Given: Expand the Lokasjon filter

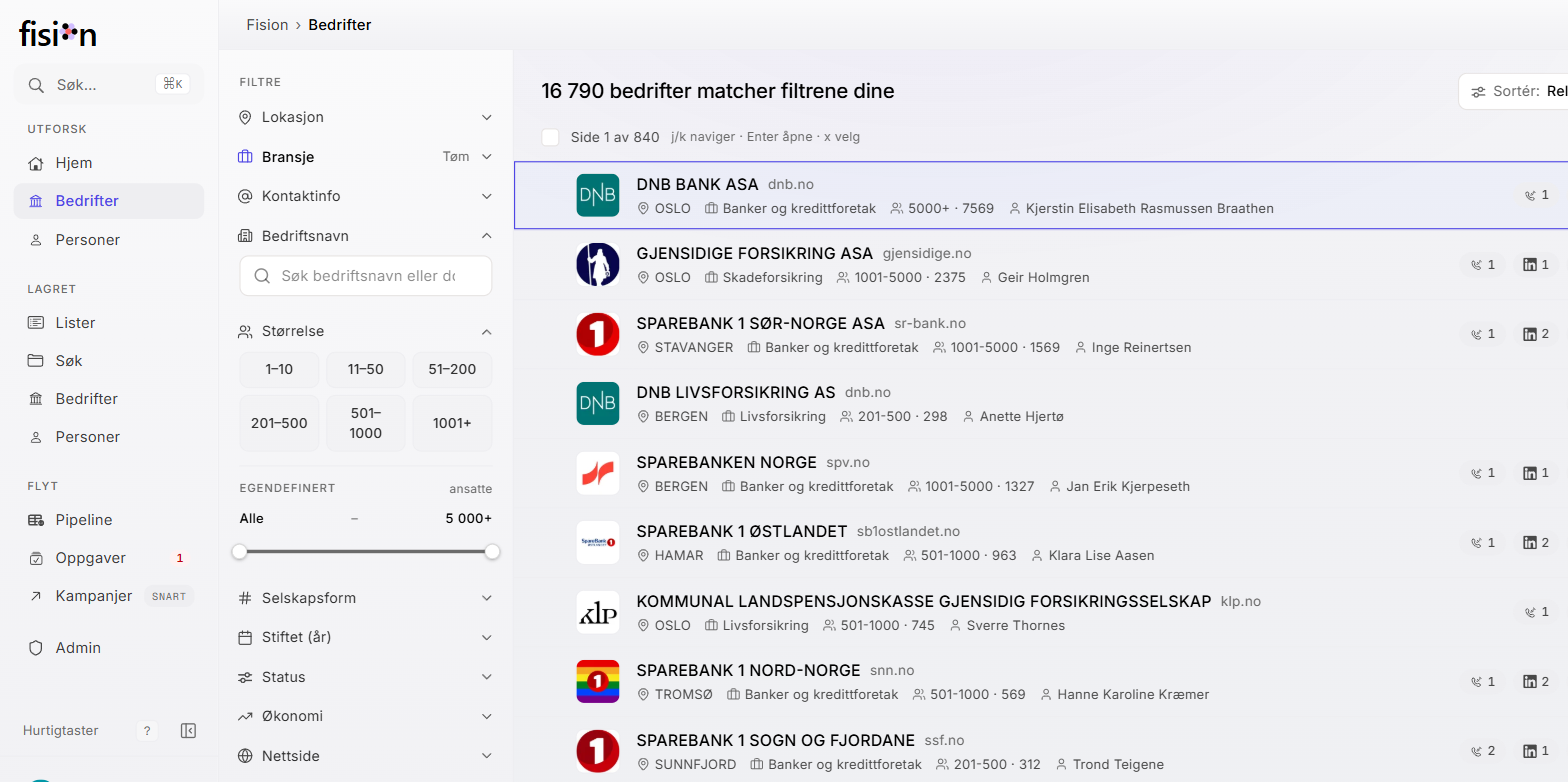Looking at the screenshot, I should 365,117.
